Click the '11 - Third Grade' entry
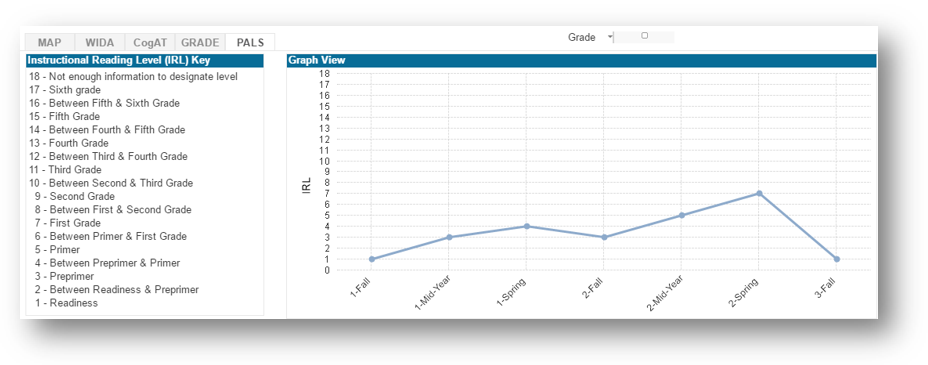928x365 pixels. [66, 170]
